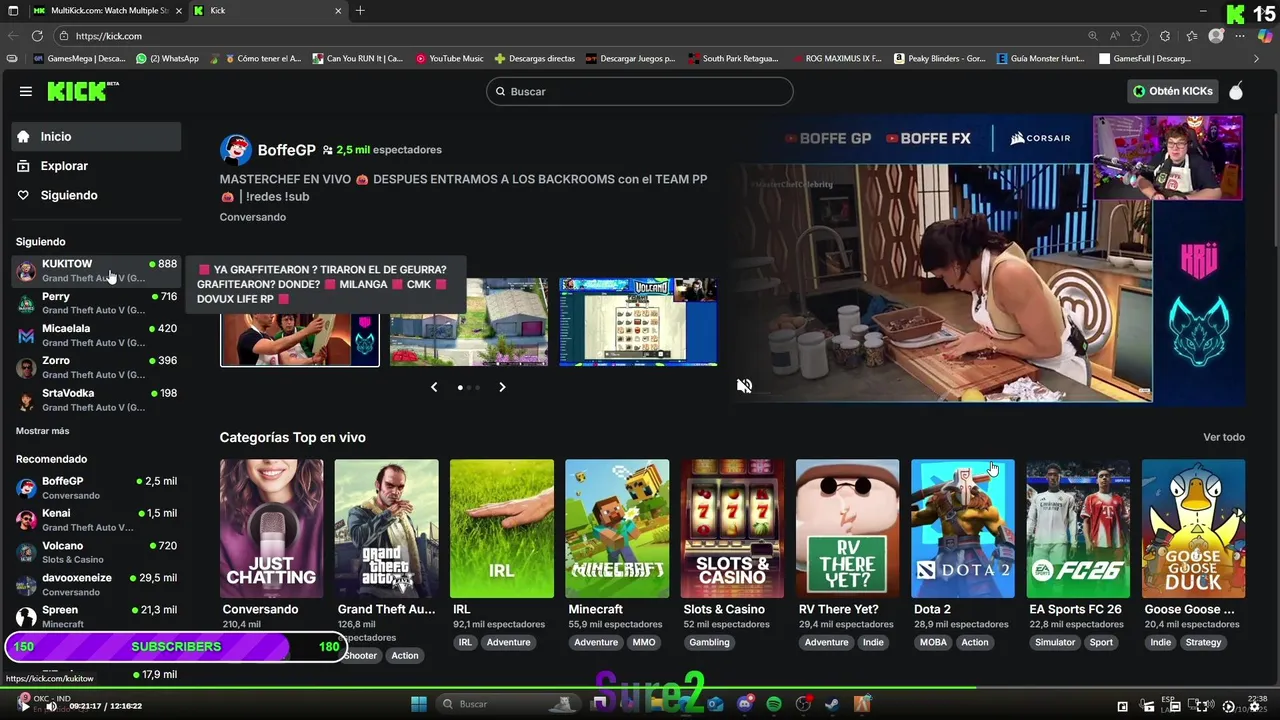Image resolution: width=1280 pixels, height=720 pixels.
Task: Open Can You RUN It bookmark
Action: pos(357,58)
